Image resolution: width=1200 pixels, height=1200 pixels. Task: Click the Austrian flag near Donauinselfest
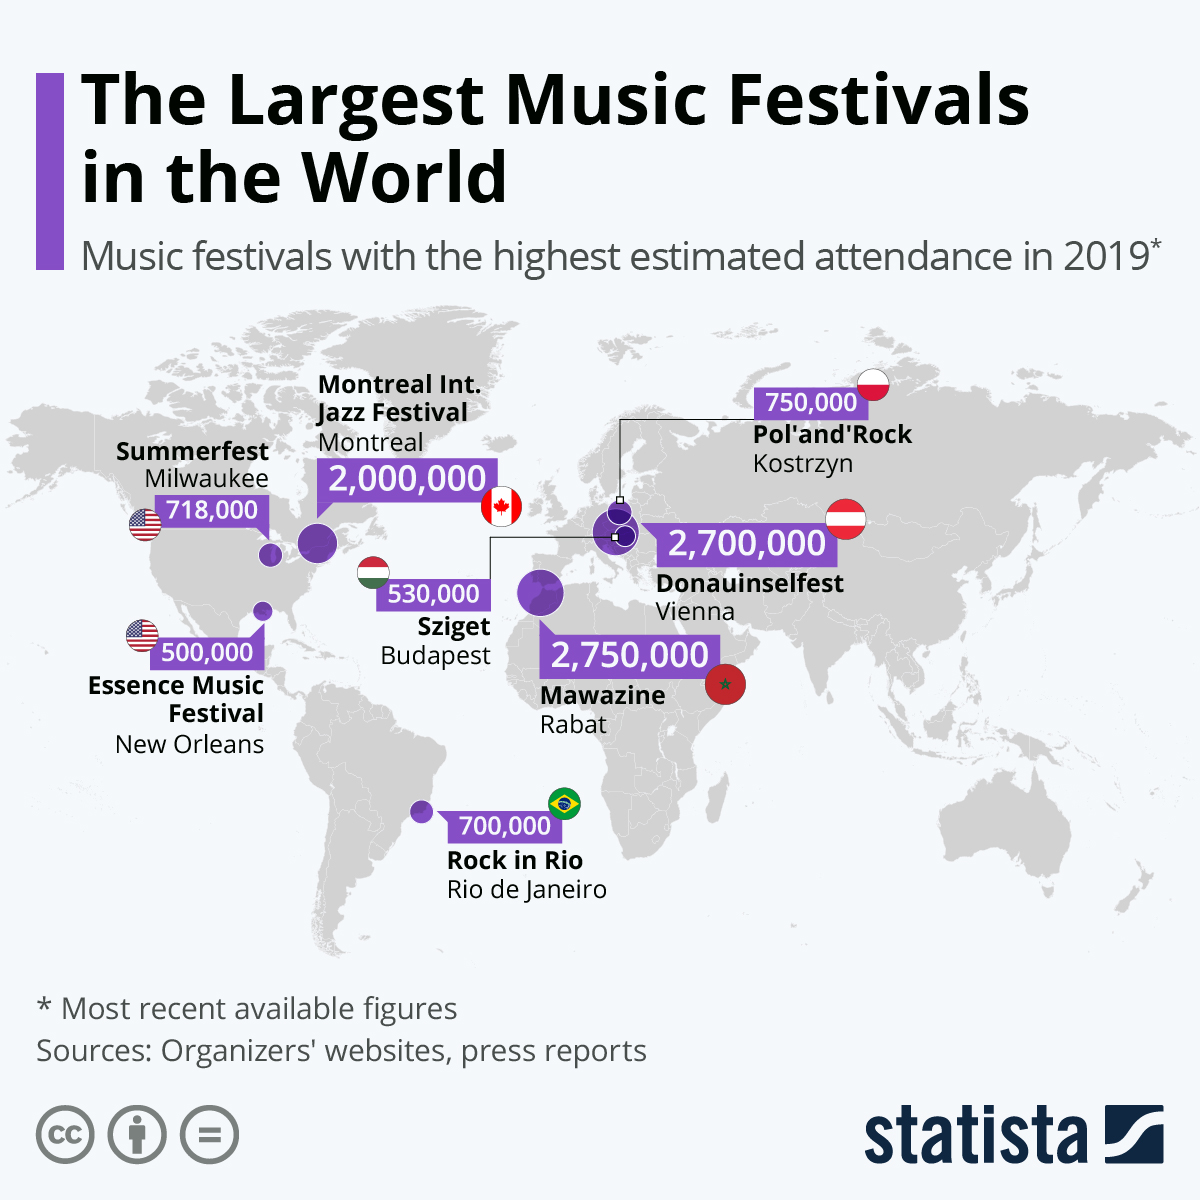846,519
